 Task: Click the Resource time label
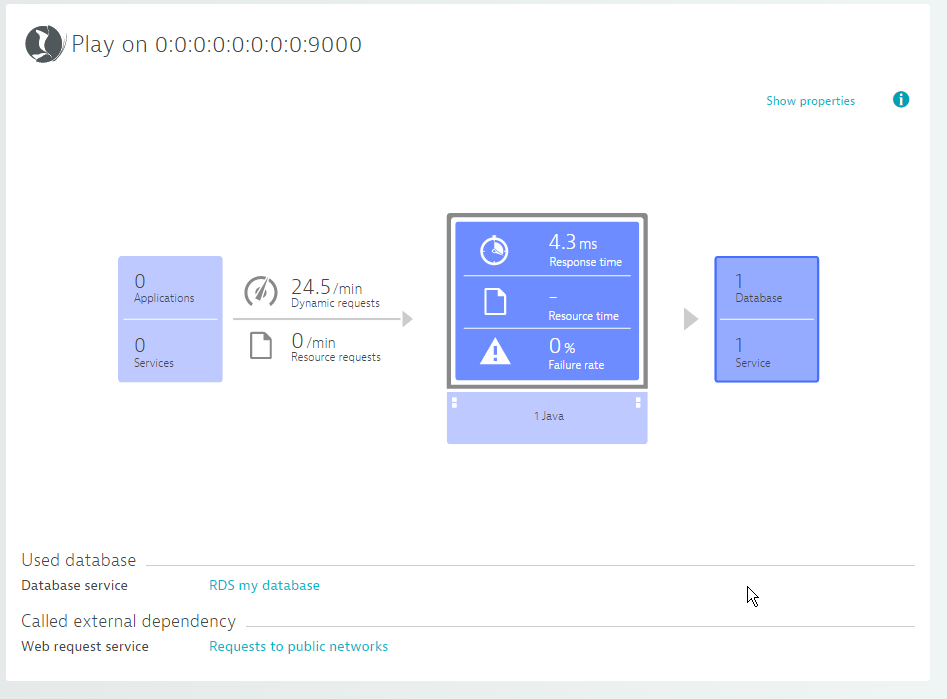[x=583, y=316]
